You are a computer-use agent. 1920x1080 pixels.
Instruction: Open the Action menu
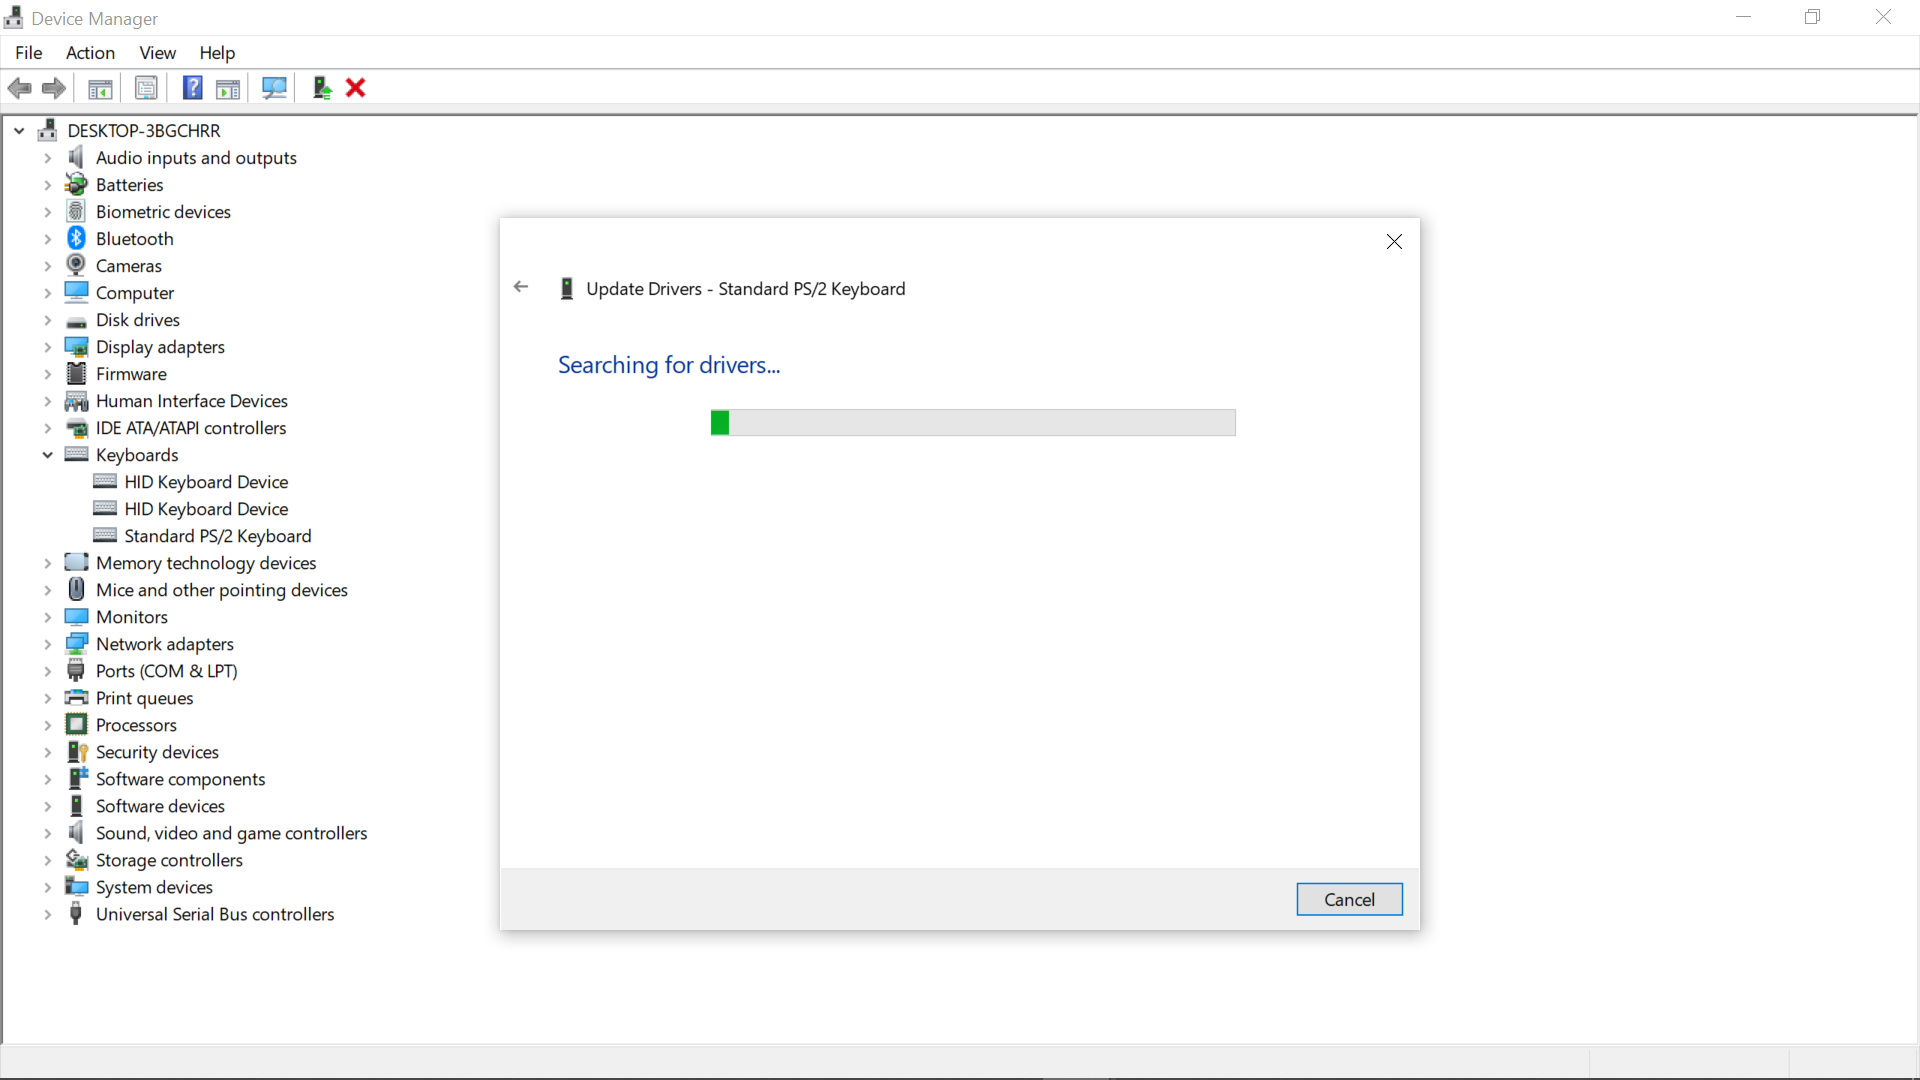point(90,53)
